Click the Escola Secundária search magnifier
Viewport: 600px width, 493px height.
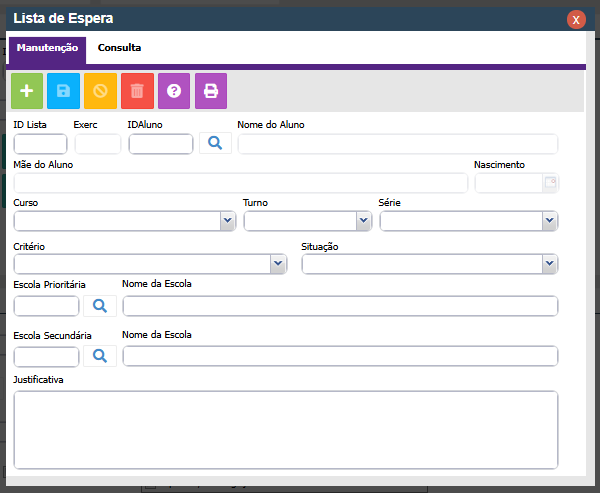(x=100, y=356)
